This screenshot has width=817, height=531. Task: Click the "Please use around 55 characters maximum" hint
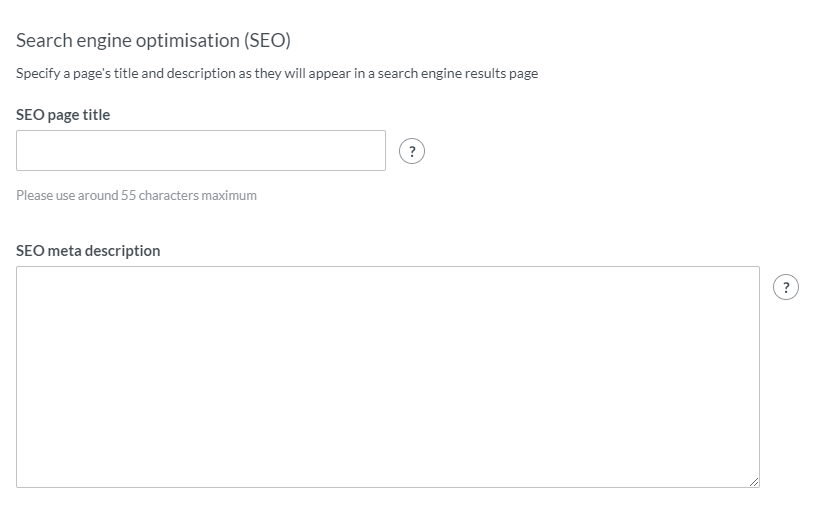point(136,196)
